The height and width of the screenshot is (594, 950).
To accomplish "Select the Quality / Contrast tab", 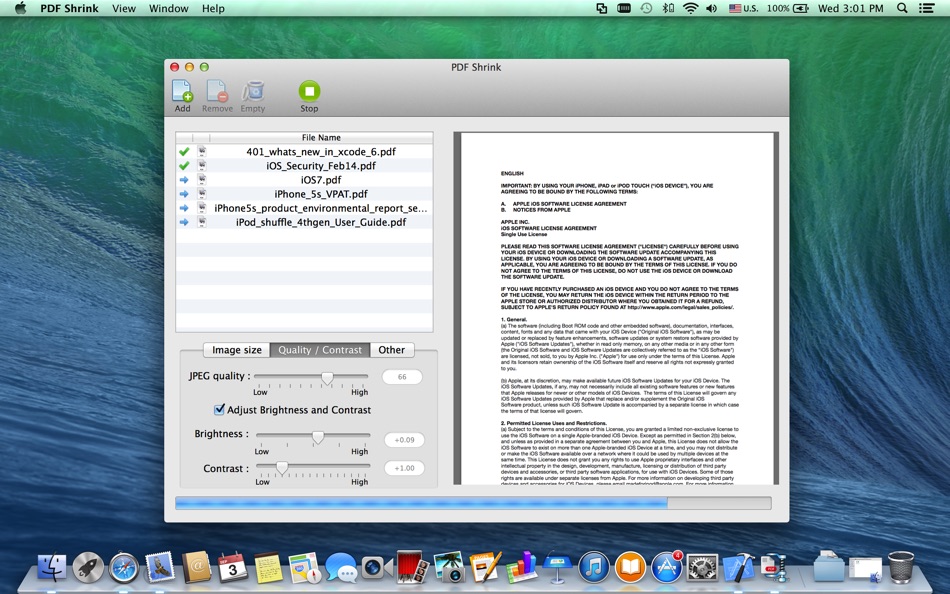I will coord(320,350).
